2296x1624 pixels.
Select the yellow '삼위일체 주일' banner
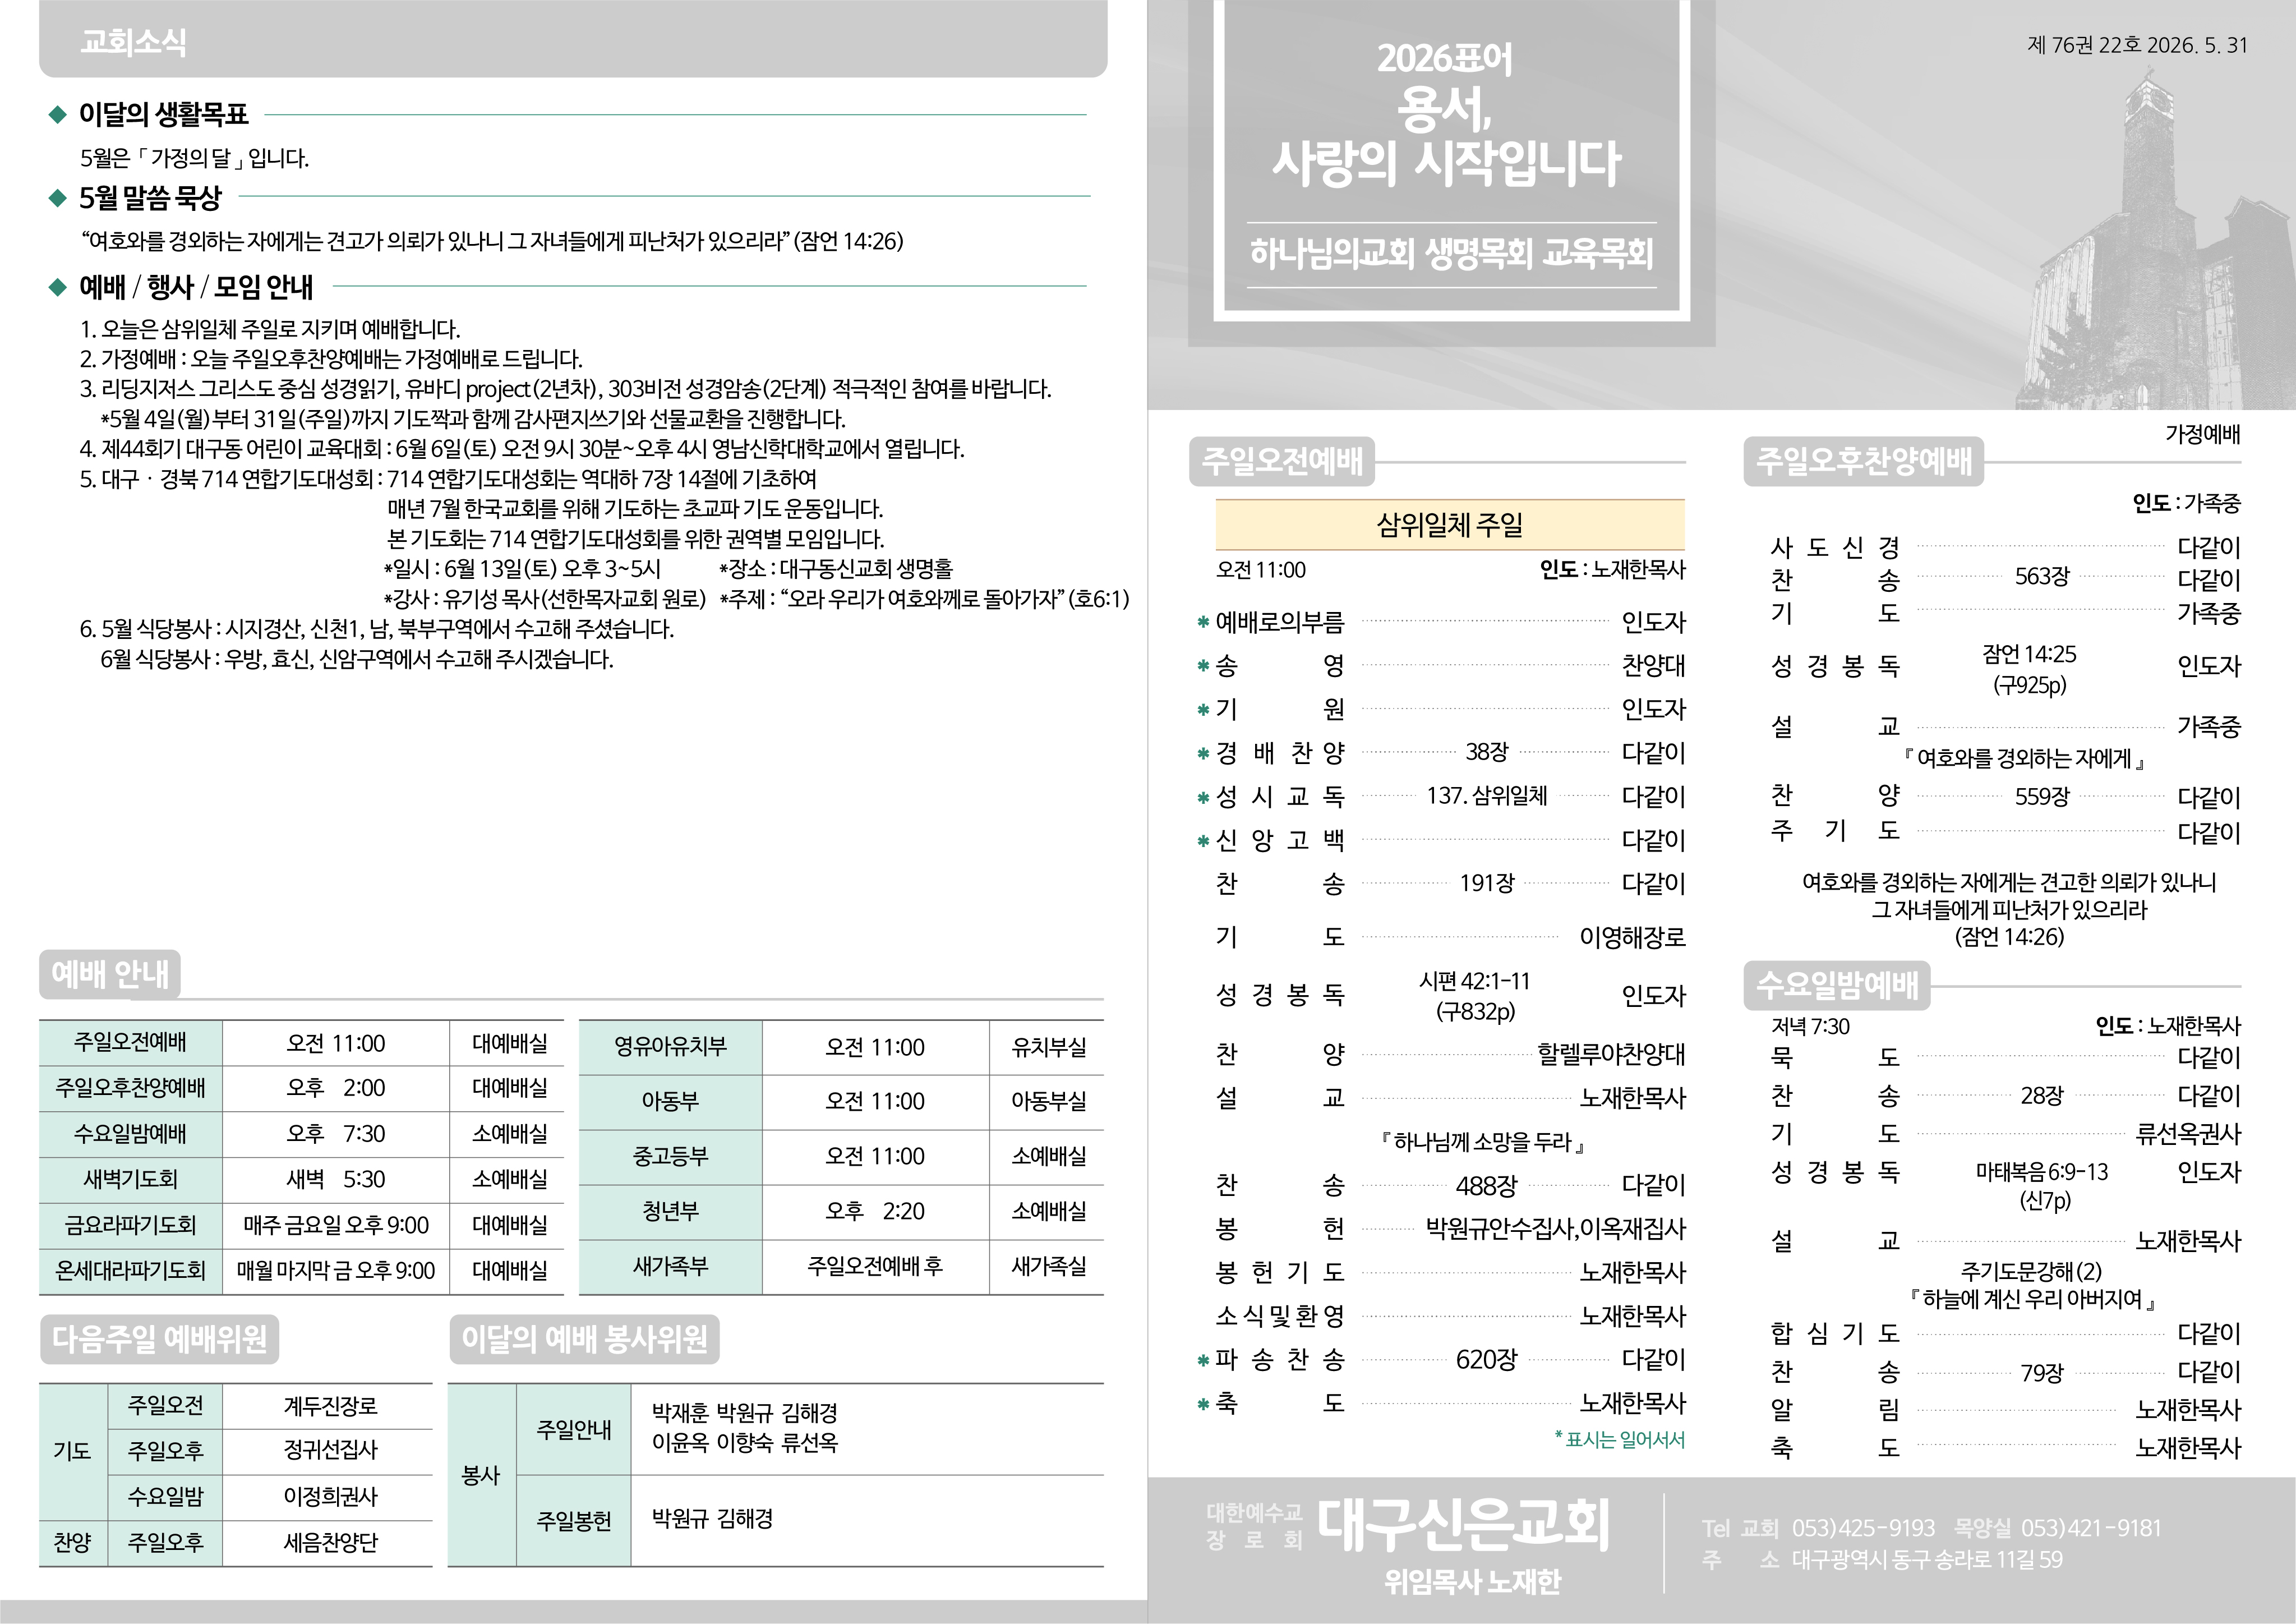pyautogui.click(x=1450, y=525)
